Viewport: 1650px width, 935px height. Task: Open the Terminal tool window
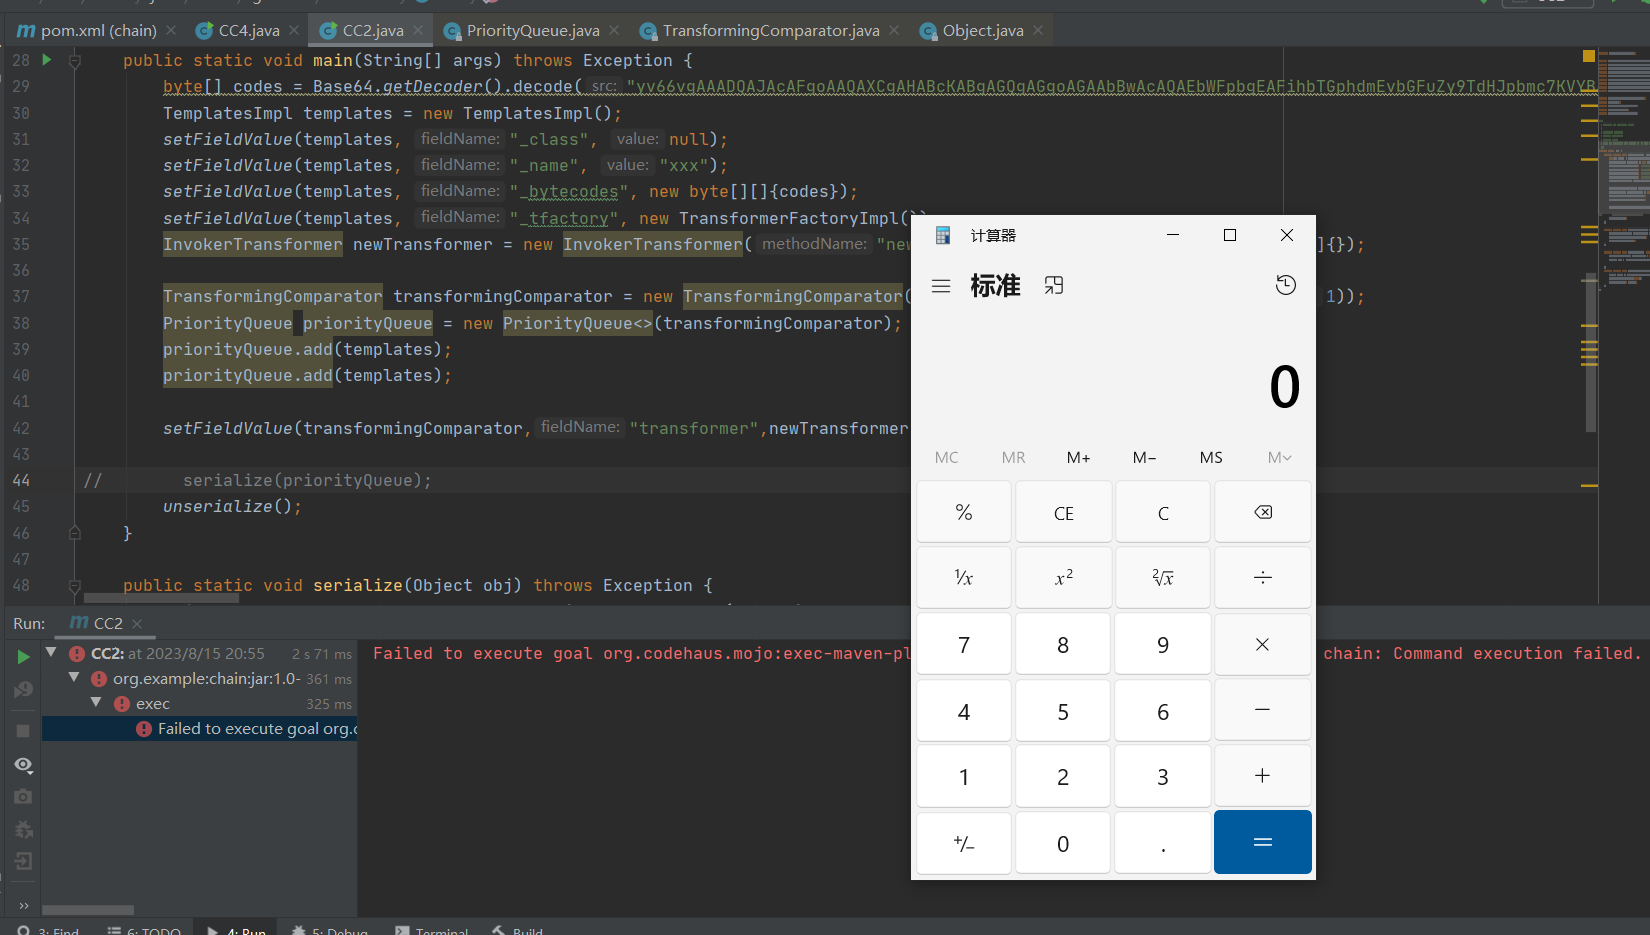click(x=432, y=930)
